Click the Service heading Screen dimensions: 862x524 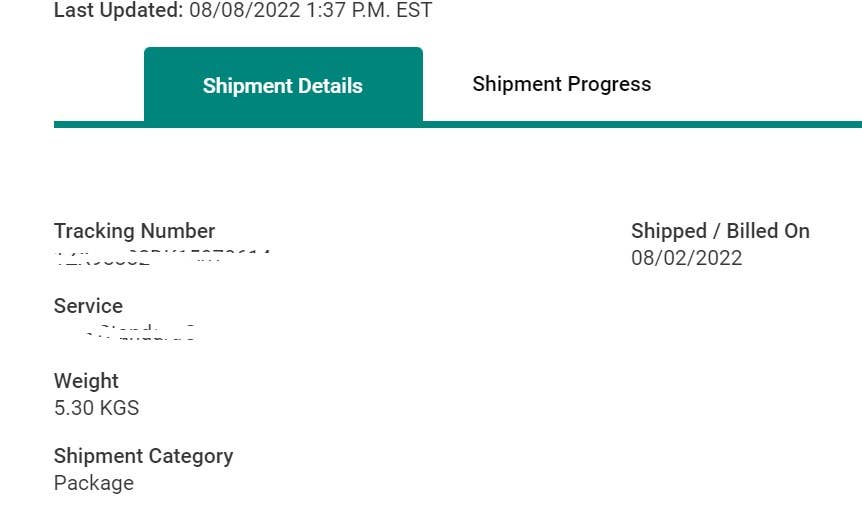(88, 306)
